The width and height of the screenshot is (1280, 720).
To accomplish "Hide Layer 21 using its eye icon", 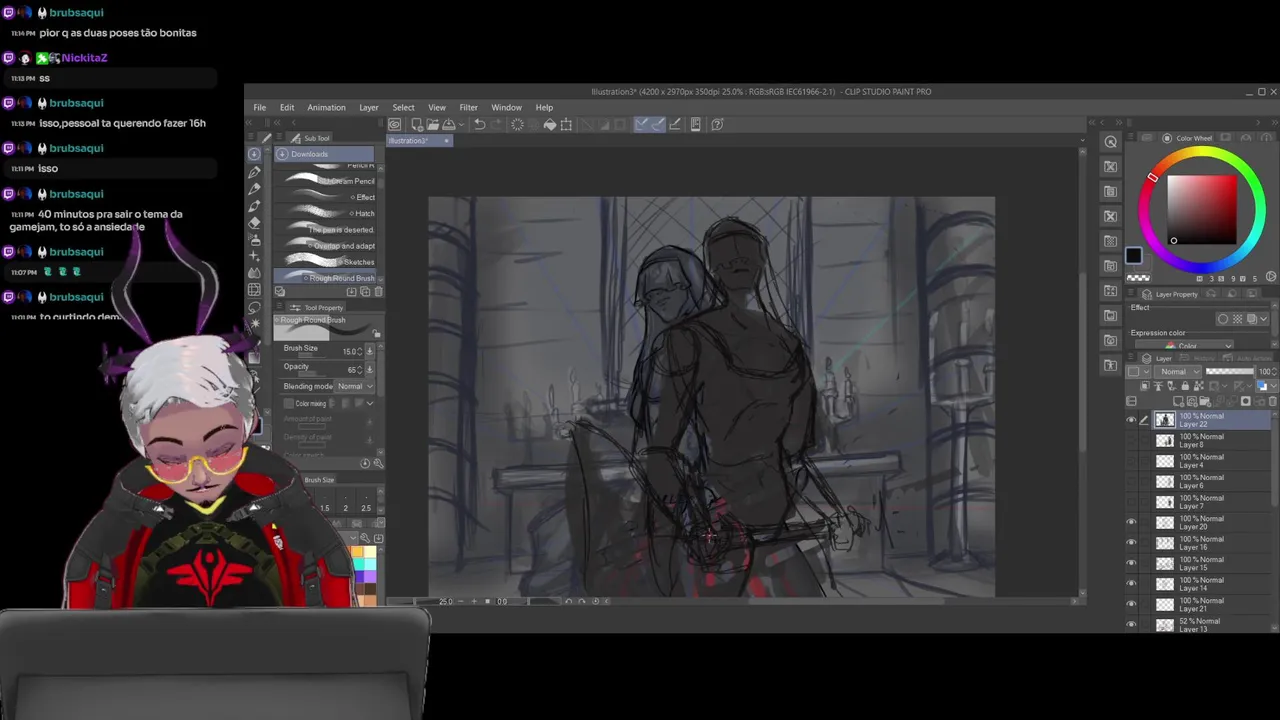I will (x=1131, y=604).
